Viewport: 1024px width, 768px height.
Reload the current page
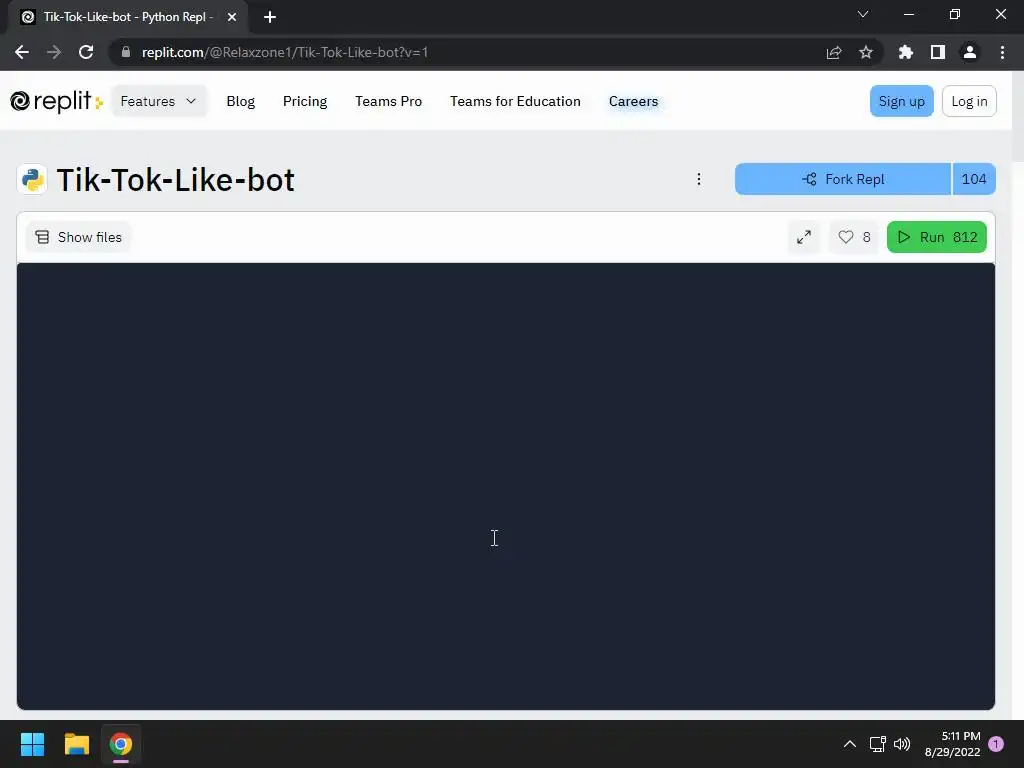click(86, 52)
